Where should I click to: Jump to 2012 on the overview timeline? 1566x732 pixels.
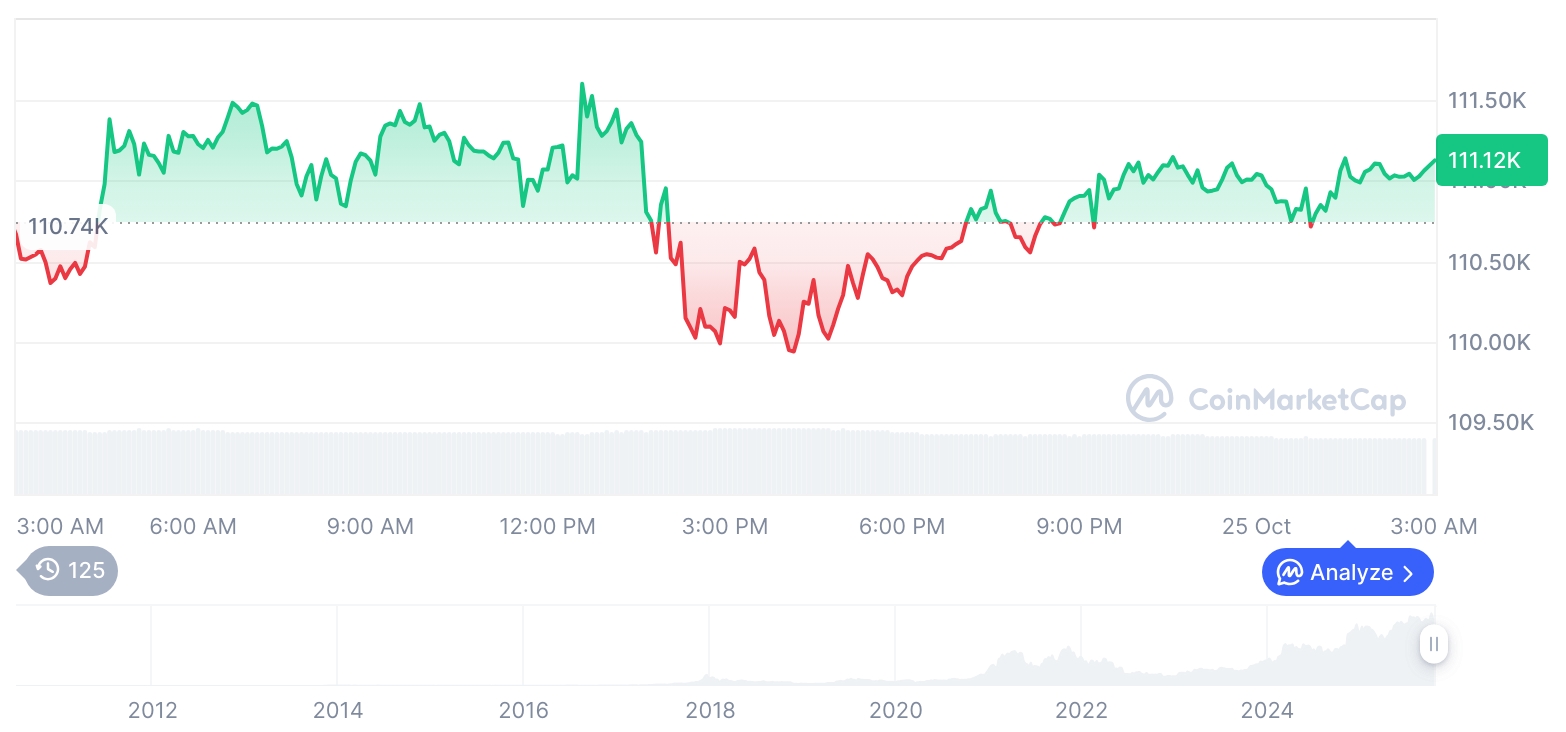coord(152,710)
